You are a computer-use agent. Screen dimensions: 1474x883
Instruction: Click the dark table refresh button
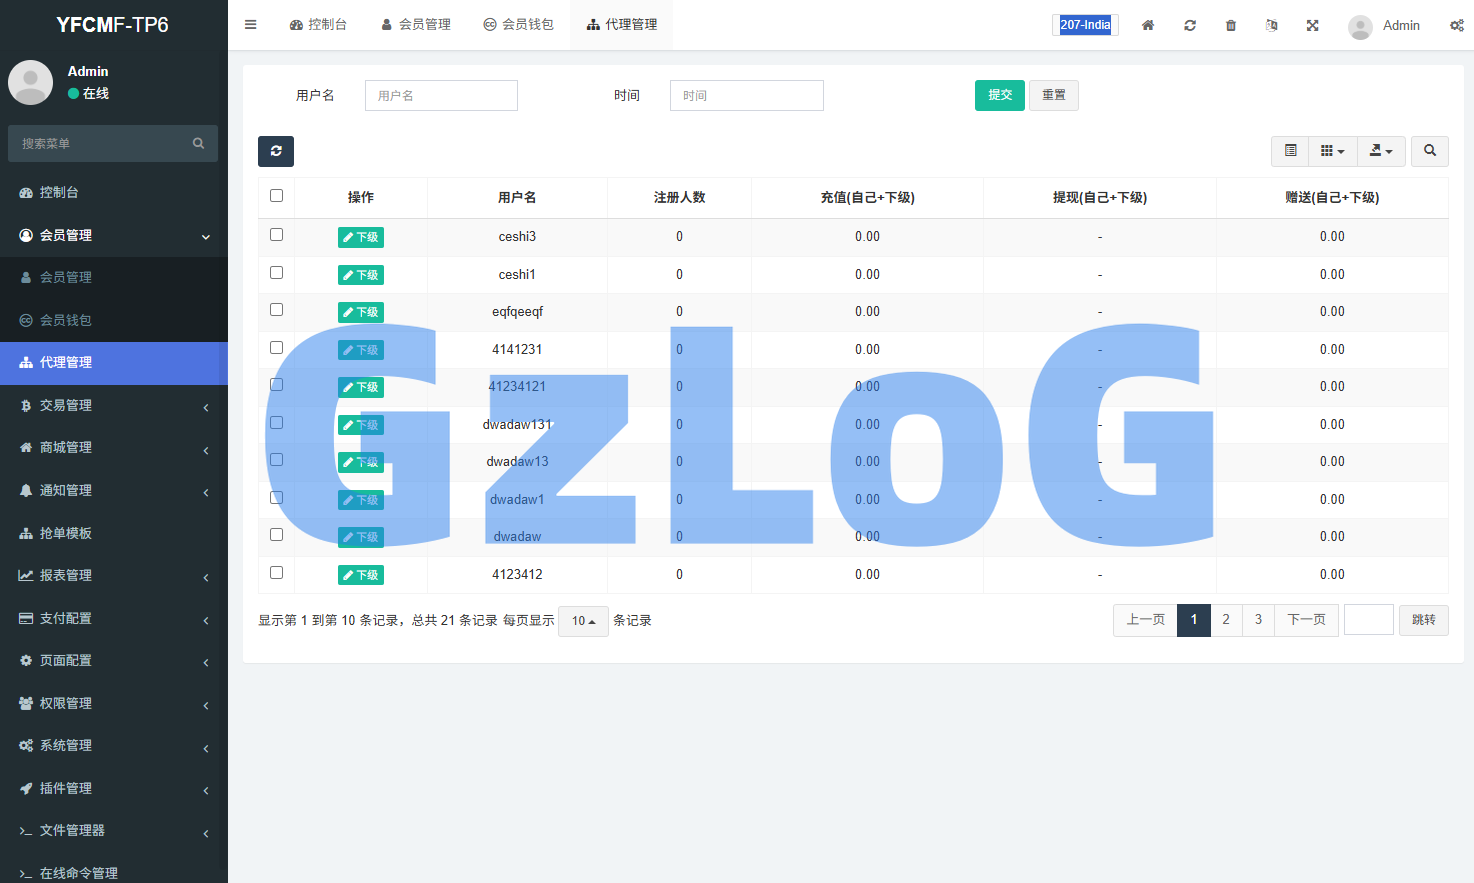tap(276, 151)
